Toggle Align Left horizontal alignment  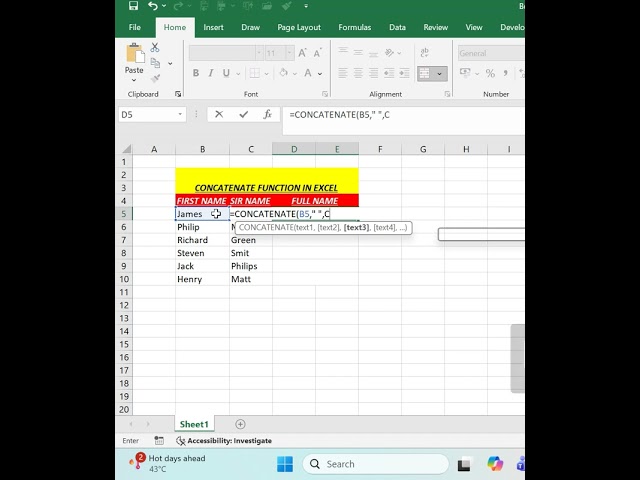(x=343, y=73)
